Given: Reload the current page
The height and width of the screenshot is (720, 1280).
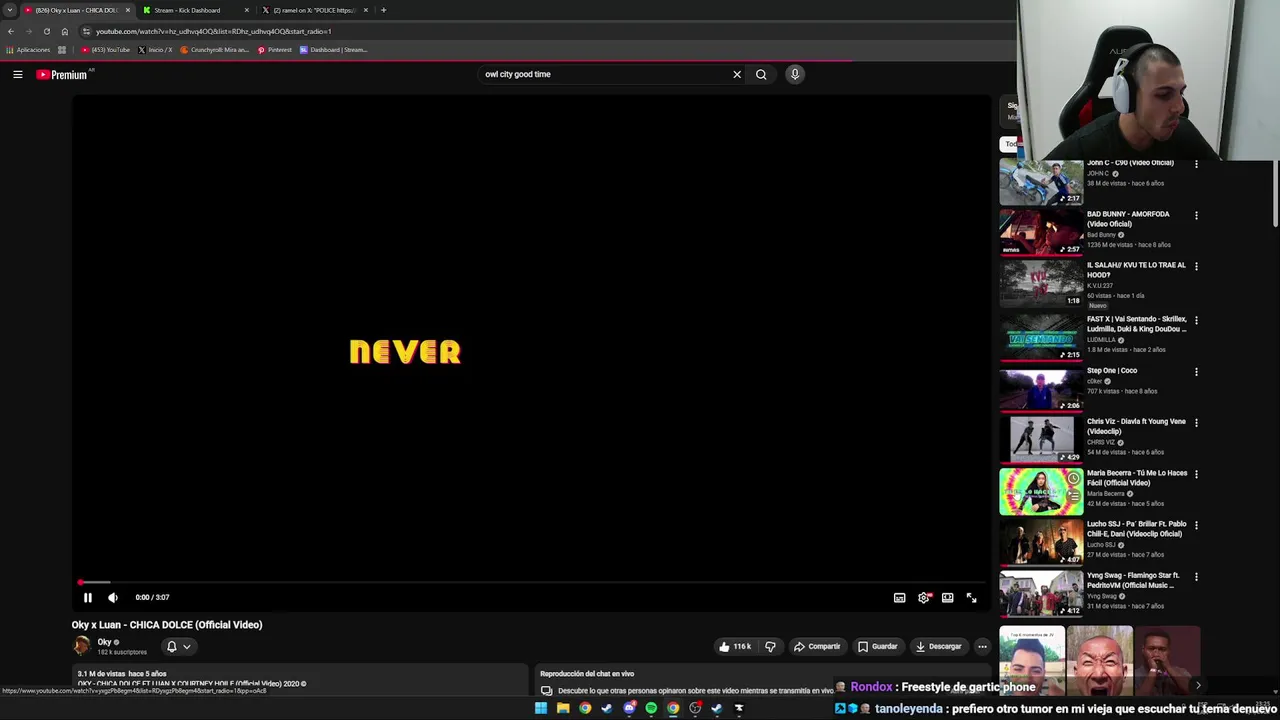Looking at the screenshot, I should [x=46, y=31].
